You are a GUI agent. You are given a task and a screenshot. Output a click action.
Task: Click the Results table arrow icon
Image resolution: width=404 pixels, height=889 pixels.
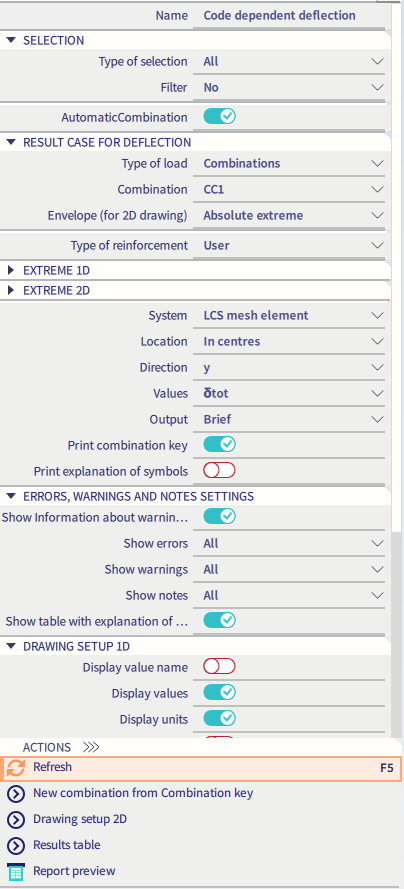(x=16, y=845)
